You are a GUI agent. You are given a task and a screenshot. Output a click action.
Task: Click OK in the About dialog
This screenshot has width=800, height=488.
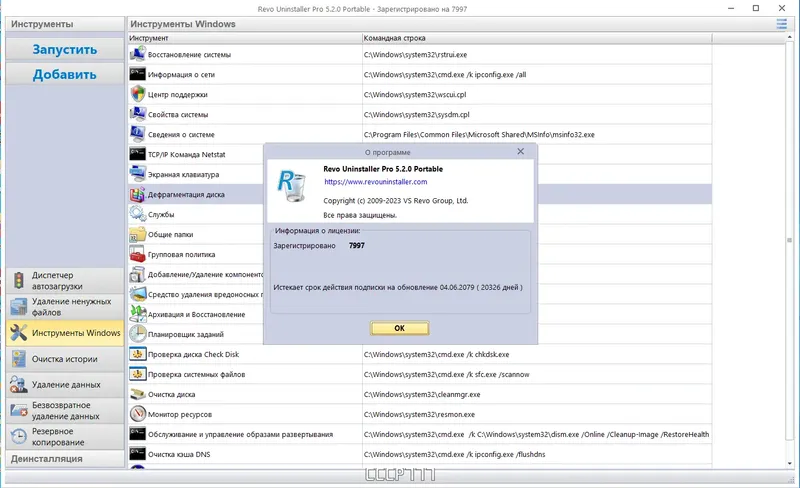pyautogui.click(x=399, y=328)
